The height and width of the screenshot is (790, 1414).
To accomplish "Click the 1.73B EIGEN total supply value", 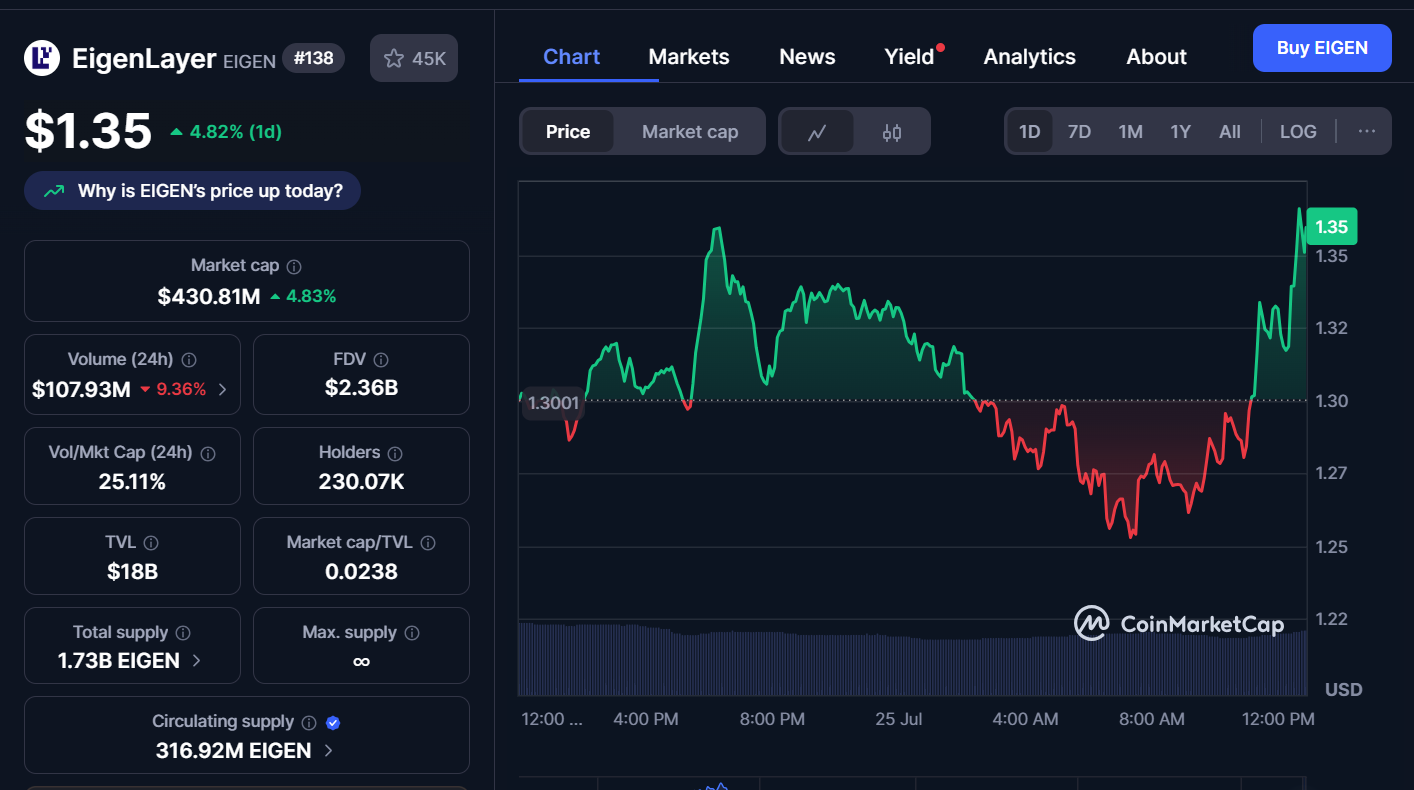I will click(x=119, y=660).
